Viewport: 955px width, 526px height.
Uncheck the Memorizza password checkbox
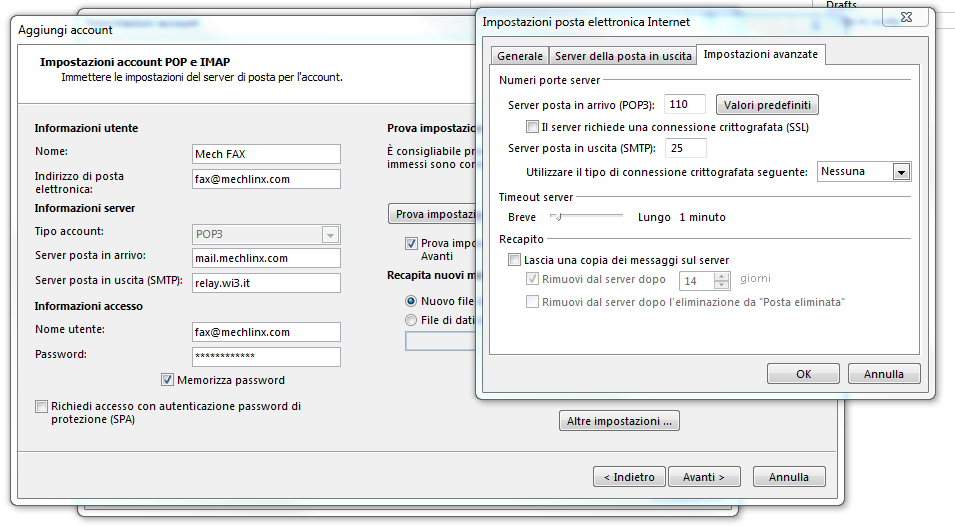[x=168, y=380]
